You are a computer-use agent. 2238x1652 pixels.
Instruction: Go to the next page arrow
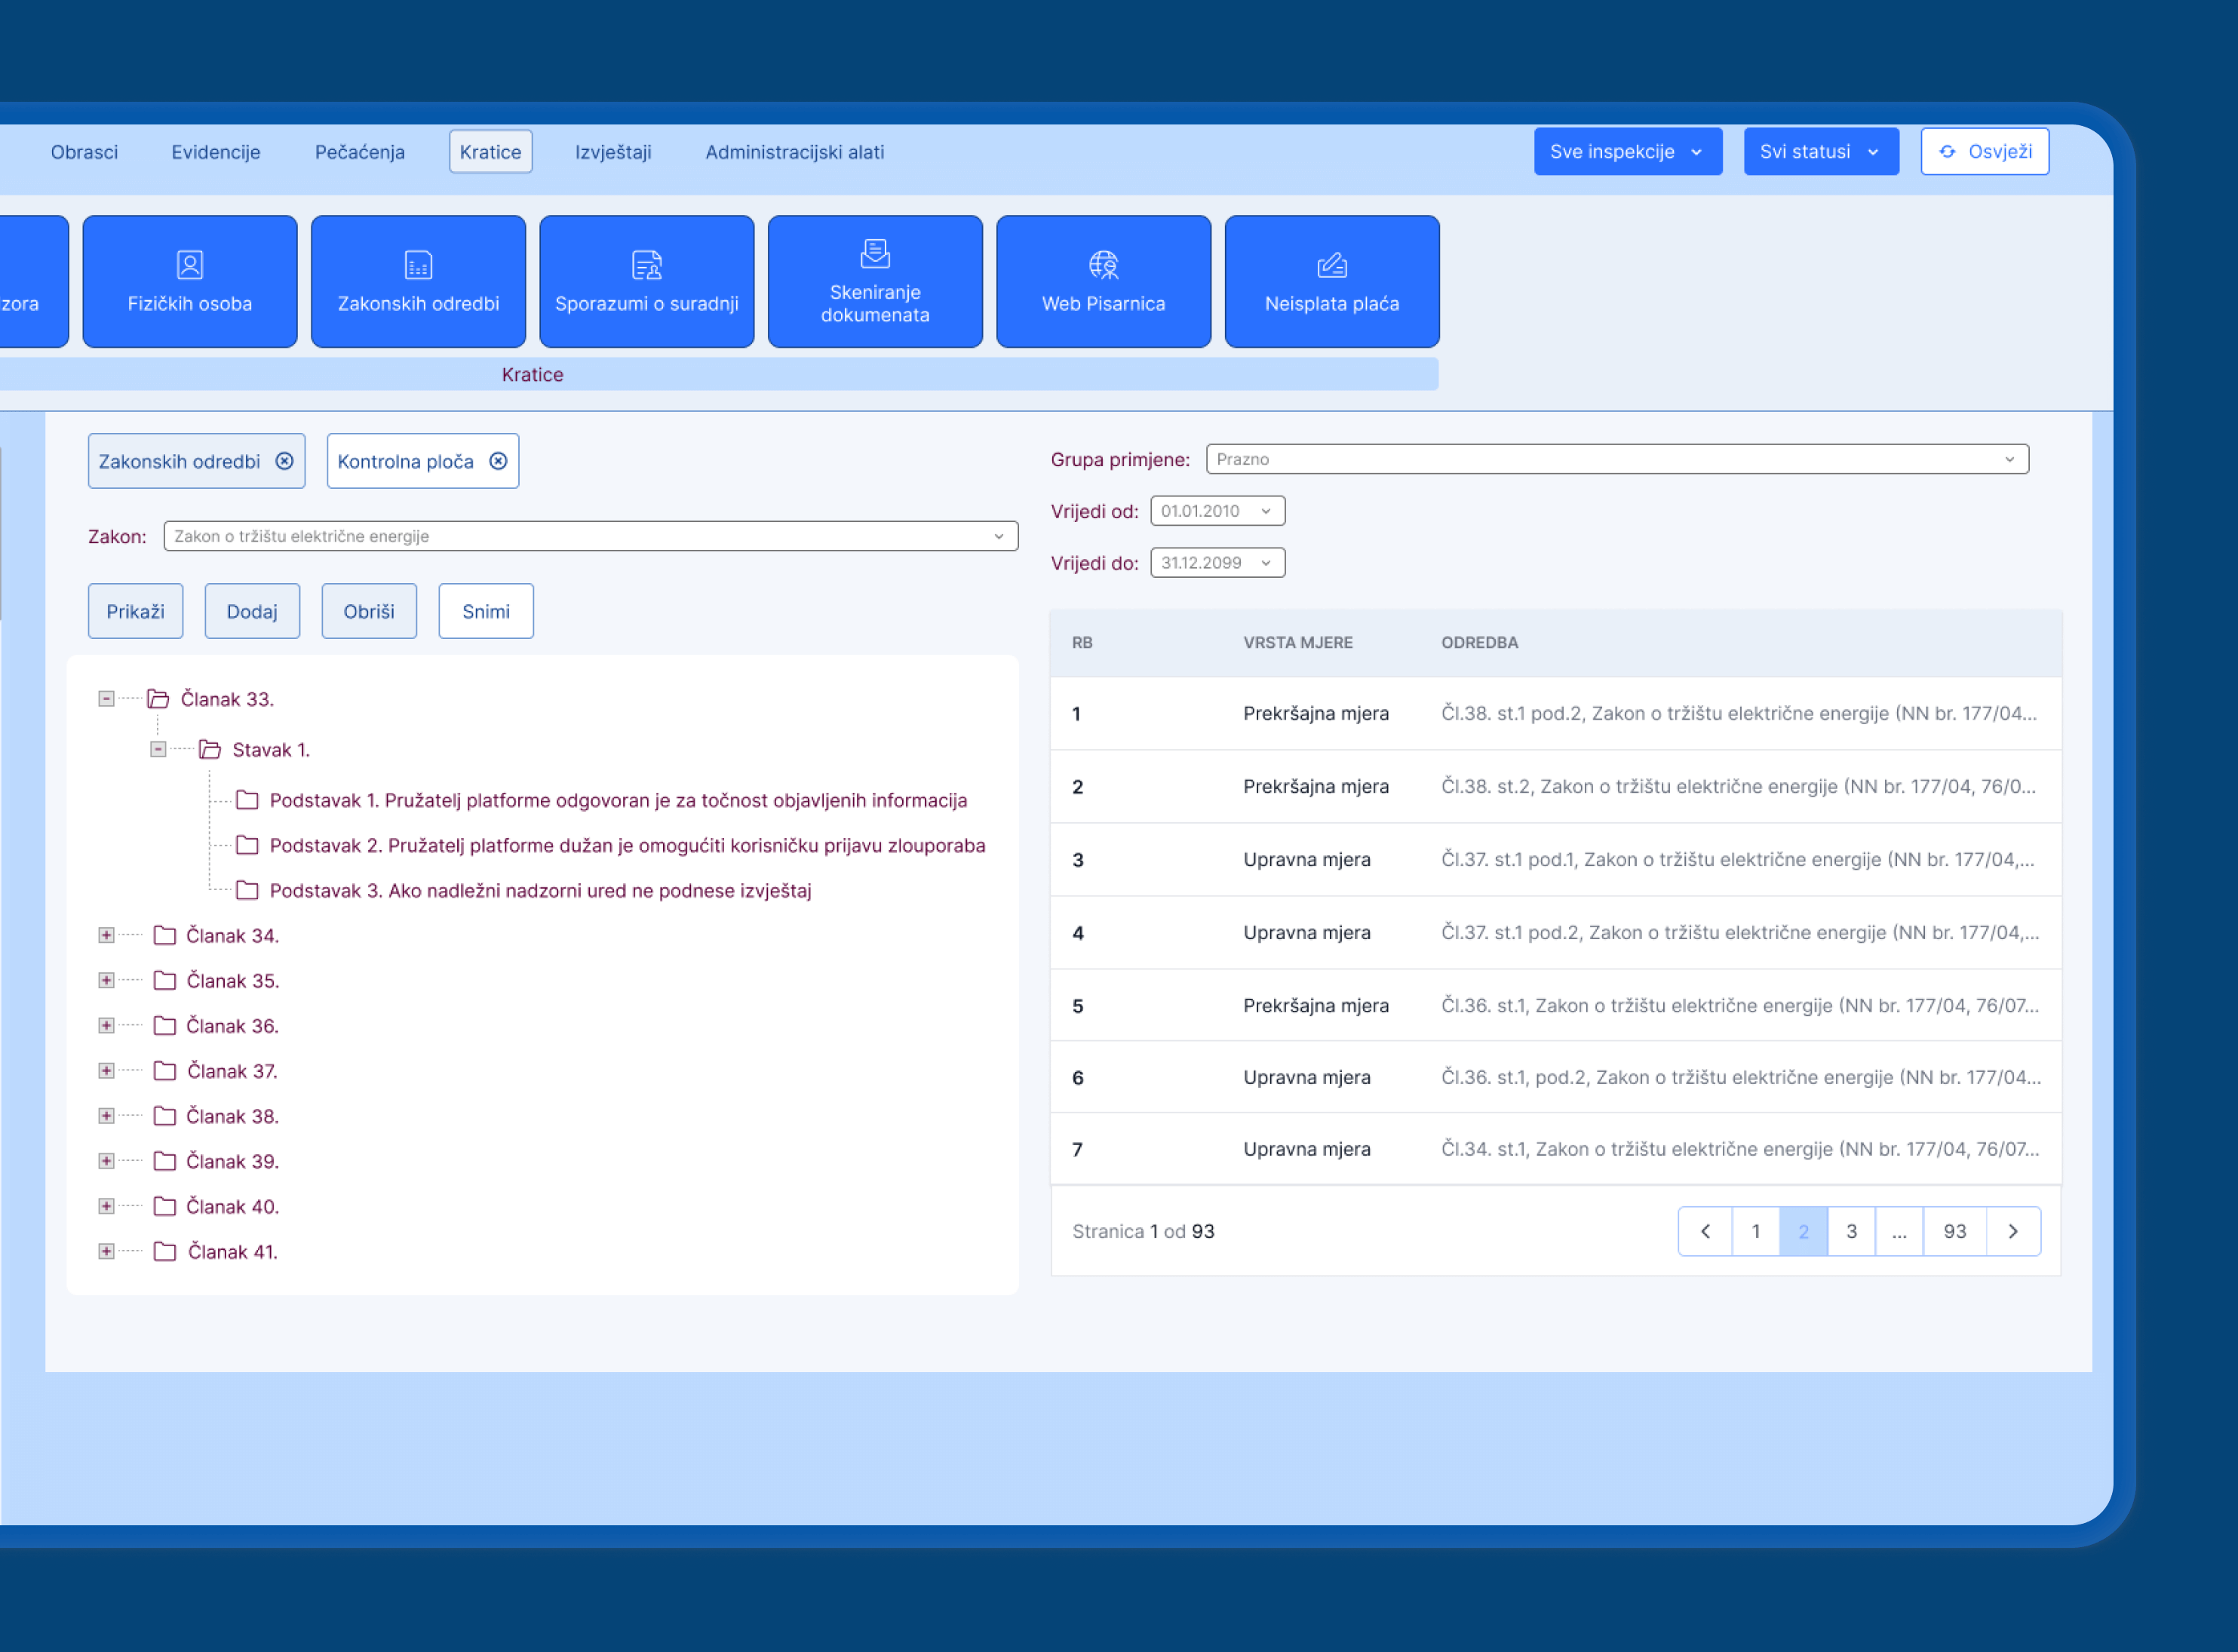2012,1231
